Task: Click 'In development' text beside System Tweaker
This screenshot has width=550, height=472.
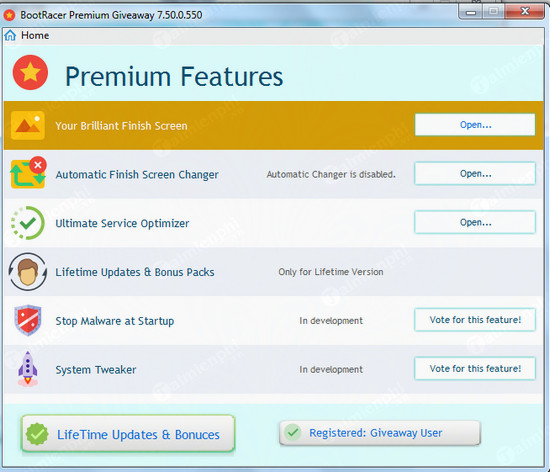Action: 331,369
